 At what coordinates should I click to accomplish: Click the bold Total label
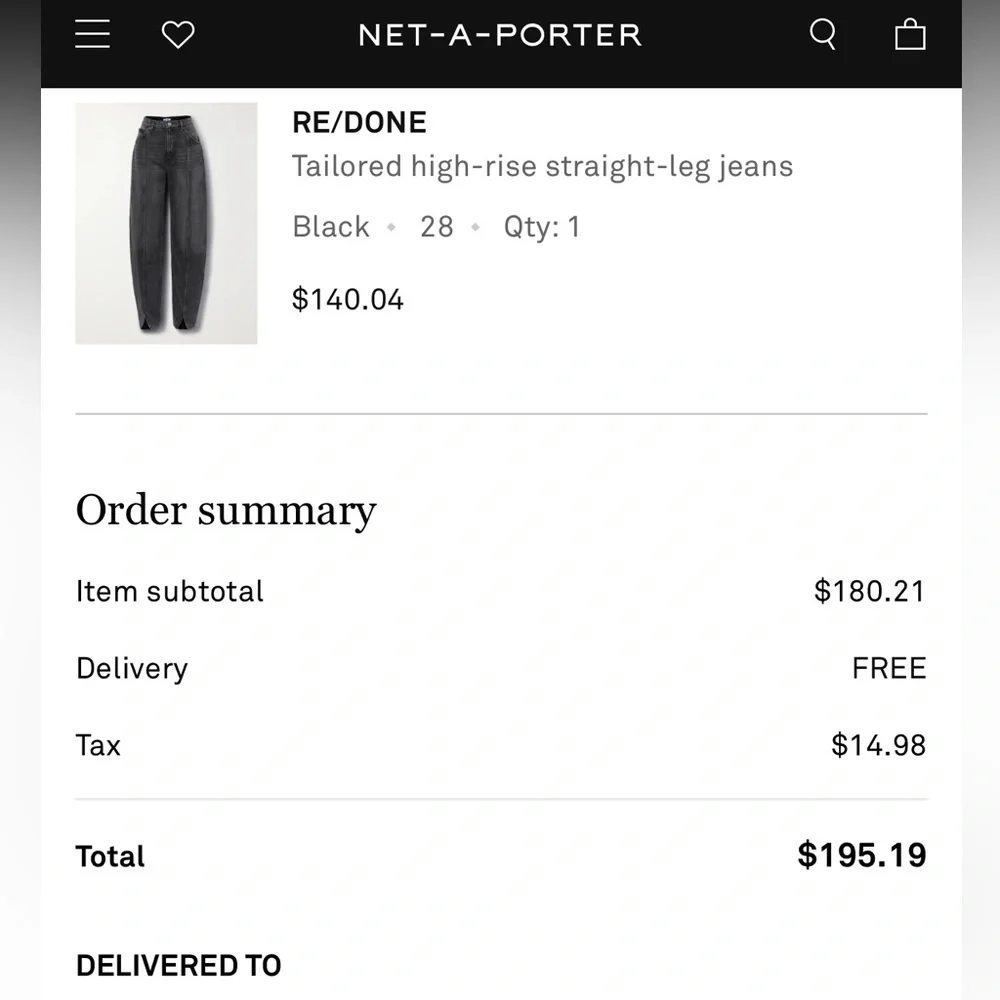[x=111, y=856]
